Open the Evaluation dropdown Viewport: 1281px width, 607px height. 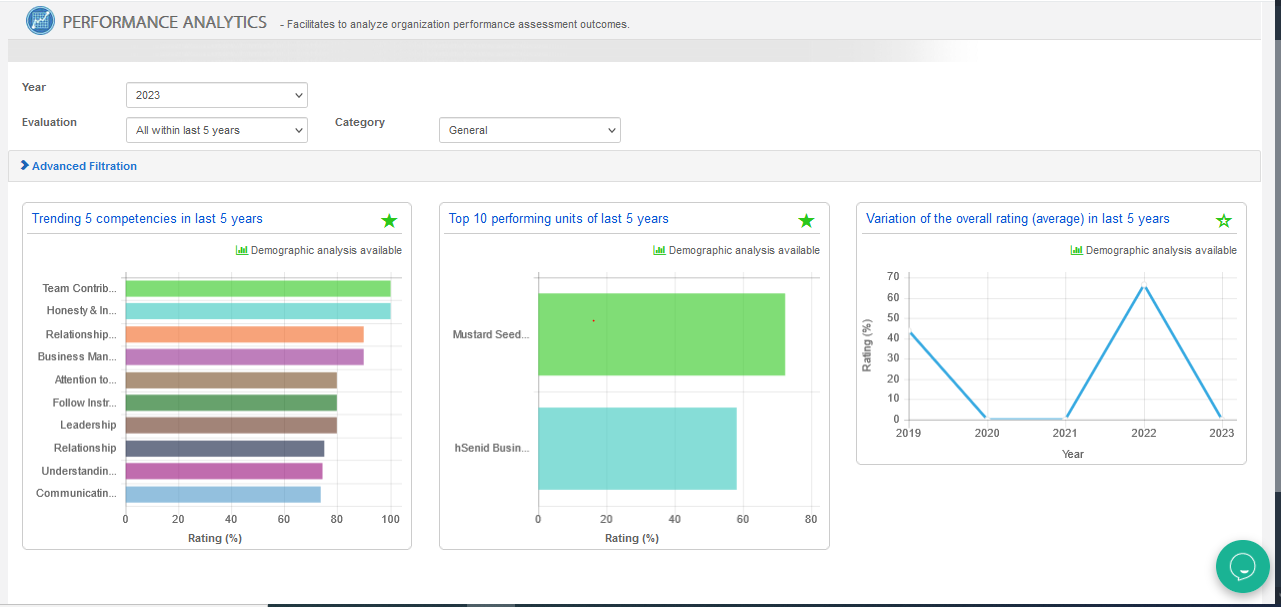click(x=217, y=130)
